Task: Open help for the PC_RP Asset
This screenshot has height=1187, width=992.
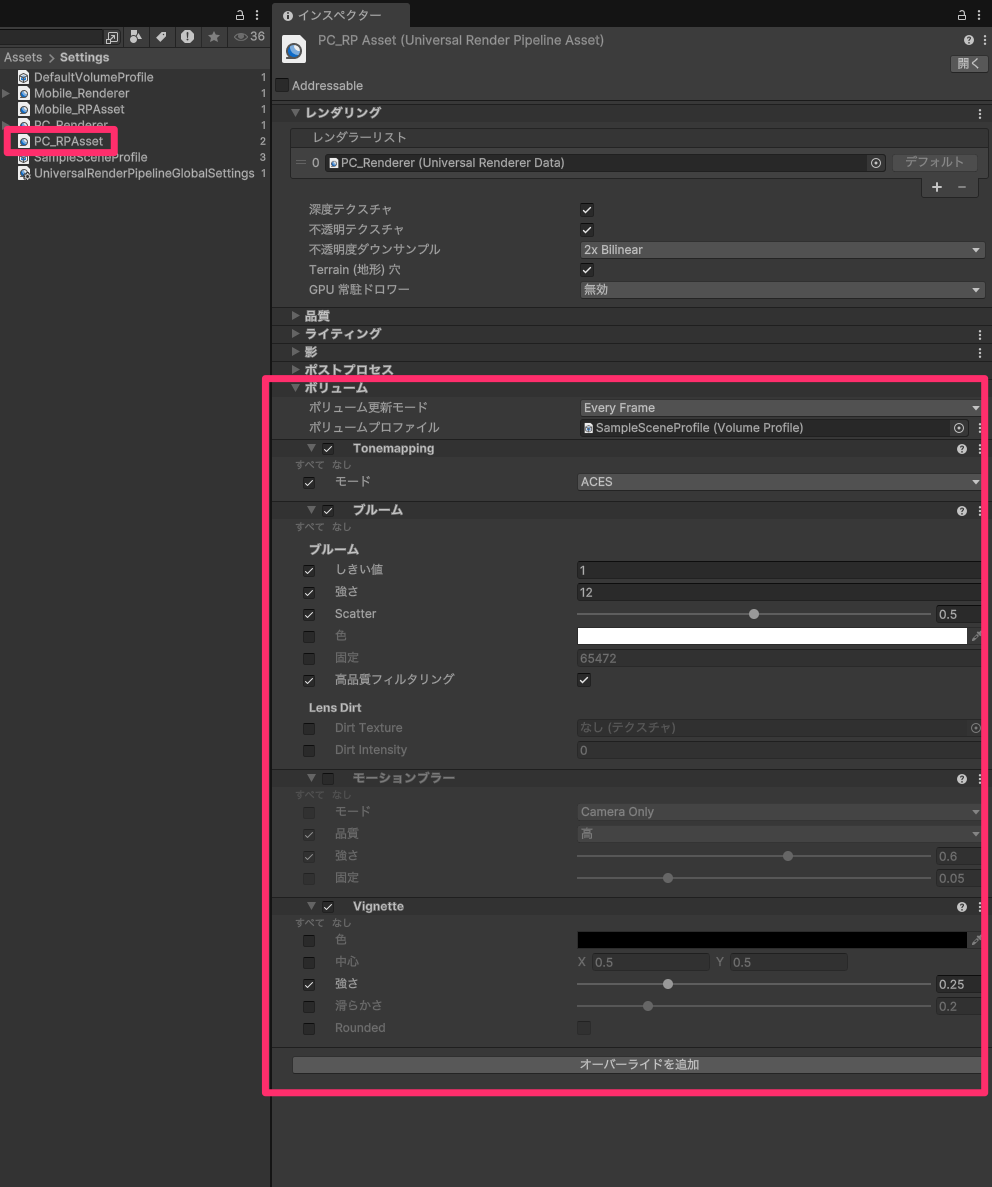Action: pyautogui.click(x=969, y=40)
